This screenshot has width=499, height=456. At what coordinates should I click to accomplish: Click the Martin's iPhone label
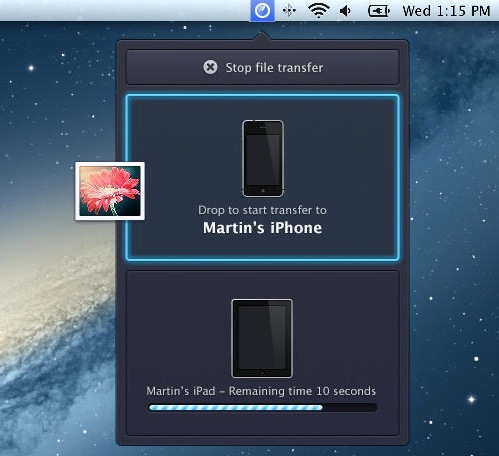tap(262, 228)
